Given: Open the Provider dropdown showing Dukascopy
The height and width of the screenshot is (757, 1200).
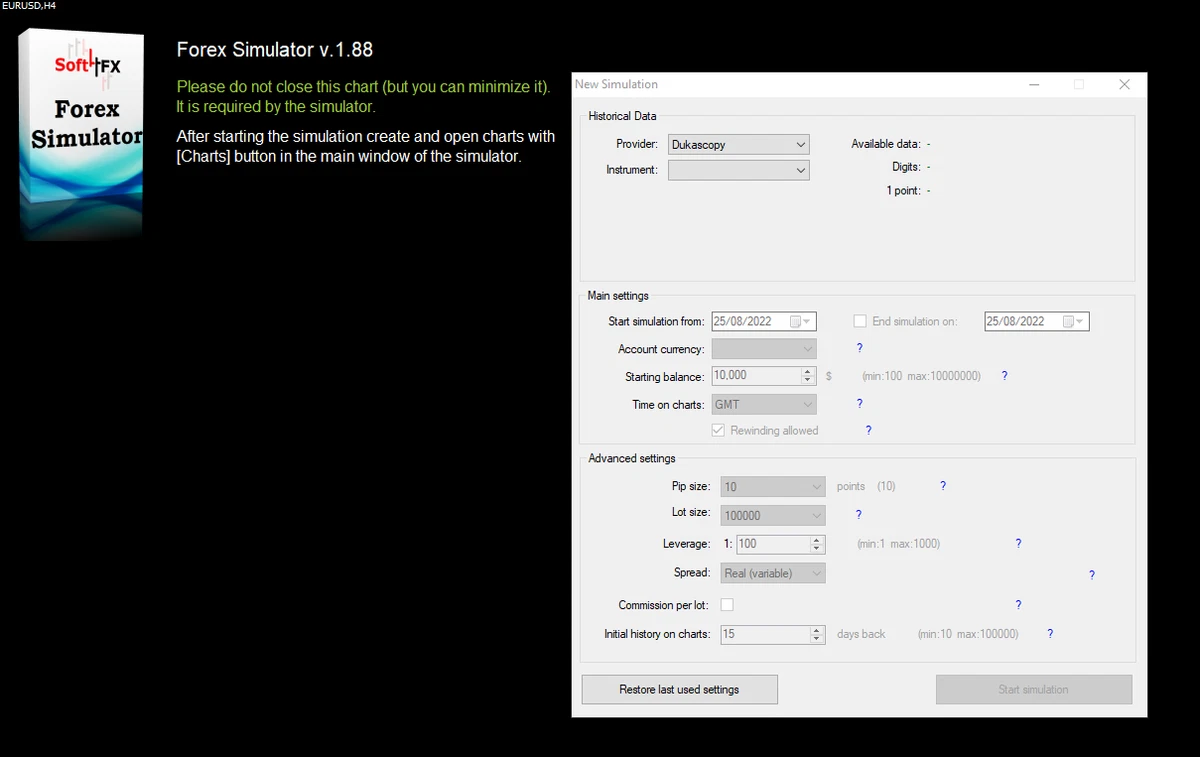Looking at the screenshot, I should tap(738, 144).
